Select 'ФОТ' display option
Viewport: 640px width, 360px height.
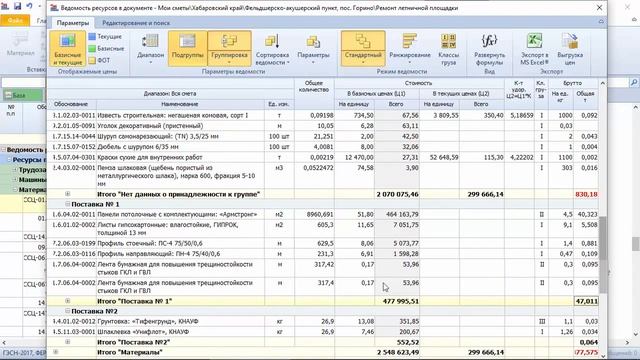coord(100,60)
